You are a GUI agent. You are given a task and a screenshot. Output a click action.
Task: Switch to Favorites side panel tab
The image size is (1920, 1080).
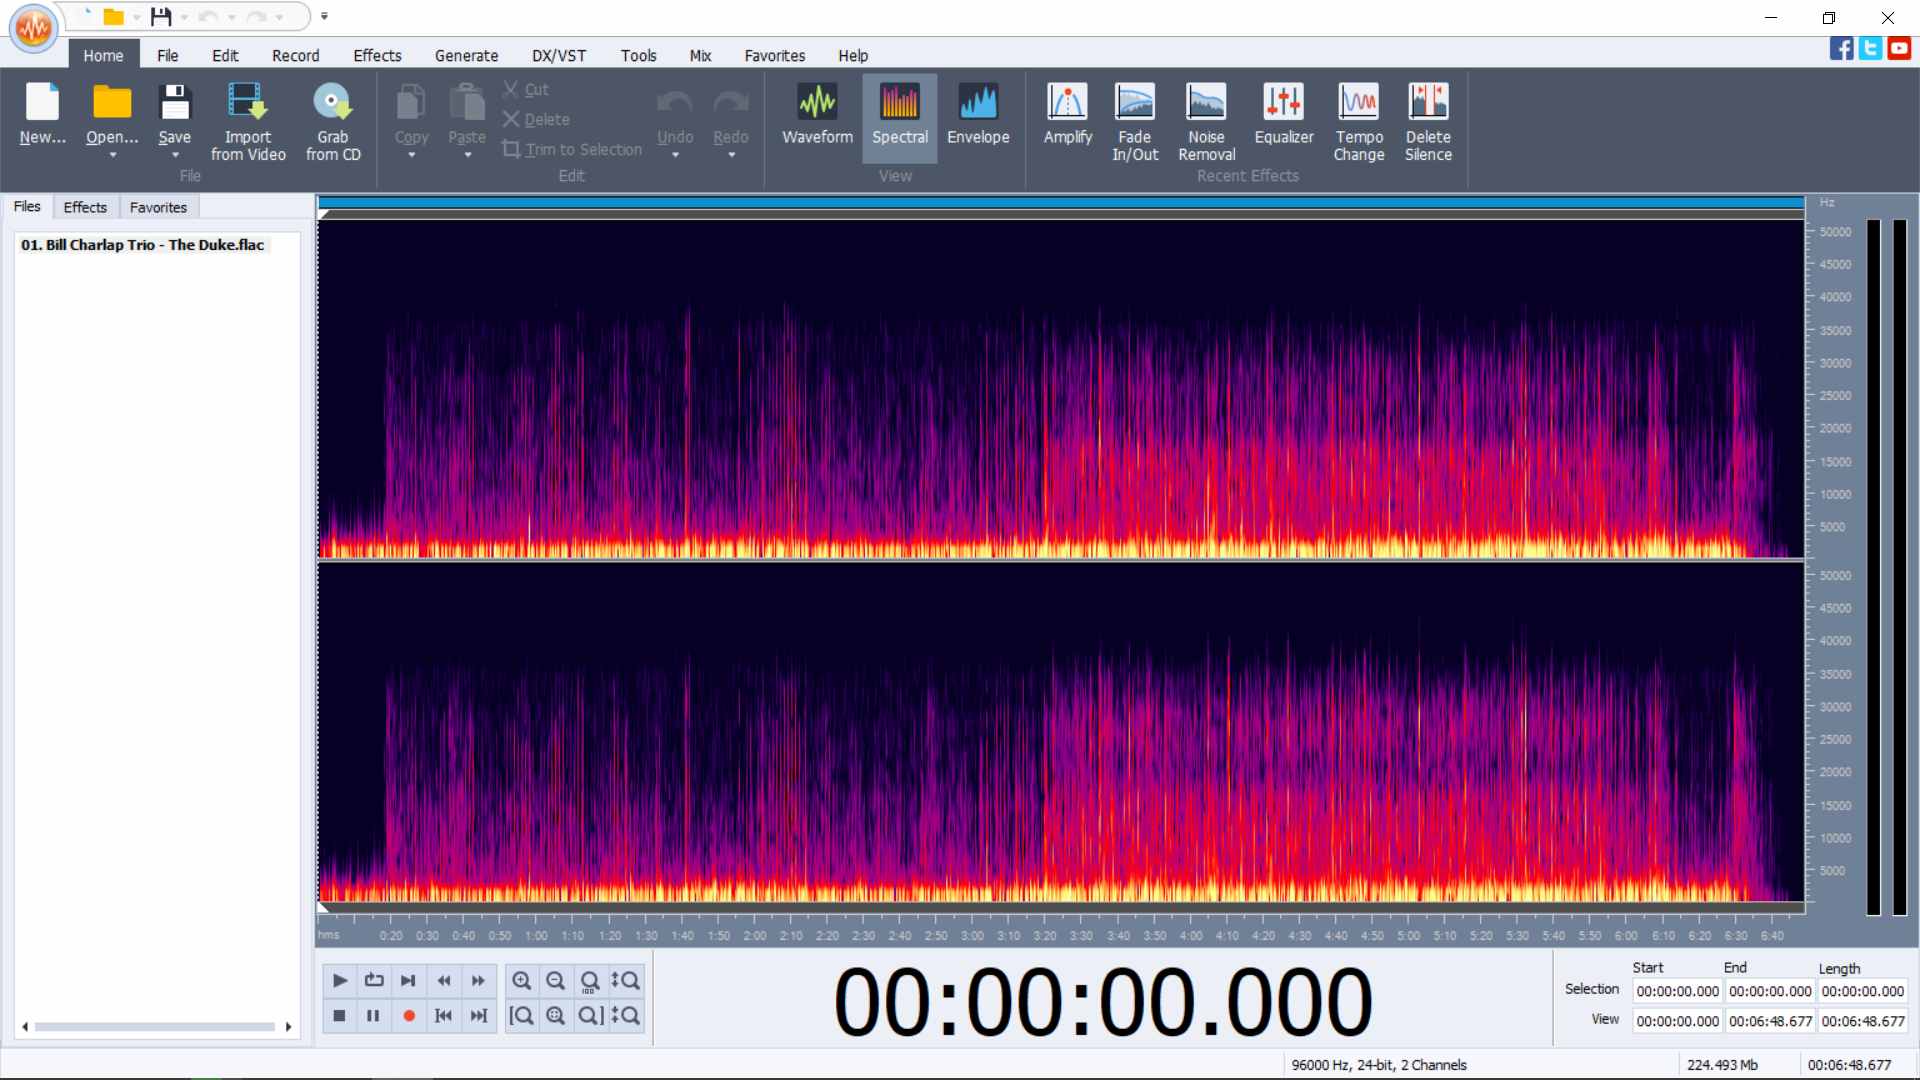(x=158, y=207)
